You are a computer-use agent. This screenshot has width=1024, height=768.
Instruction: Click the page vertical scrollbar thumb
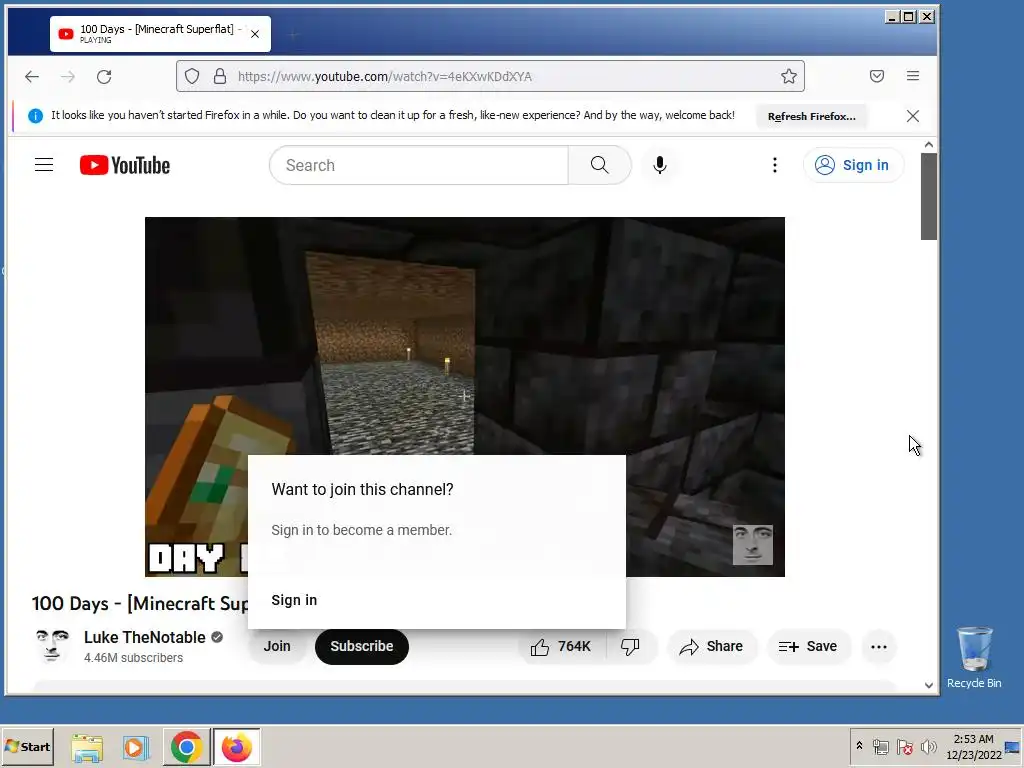(x=929, y=197)
